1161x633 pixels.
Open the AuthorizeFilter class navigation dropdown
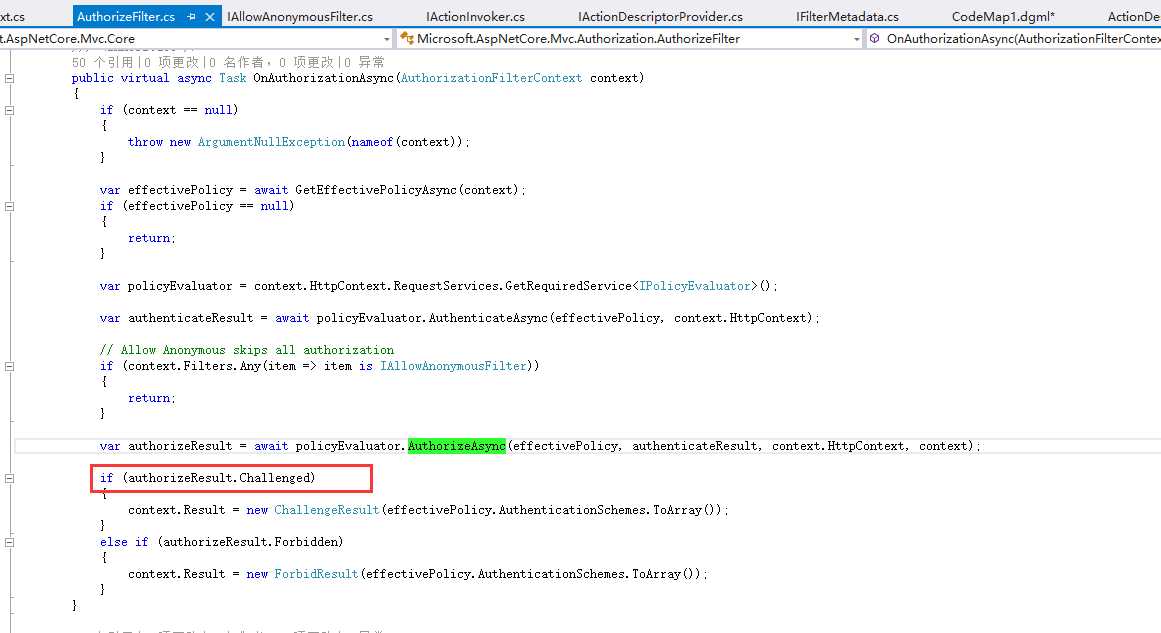(857, 38)
